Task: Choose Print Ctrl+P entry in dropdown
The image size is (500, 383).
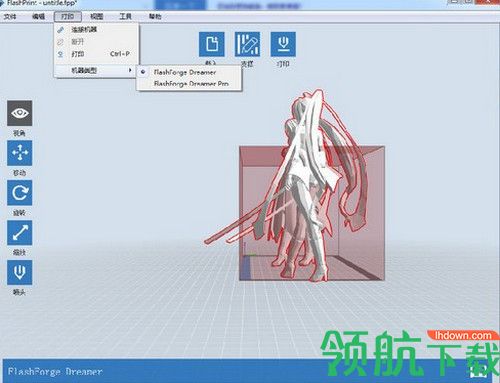Action: pos(96,54)
